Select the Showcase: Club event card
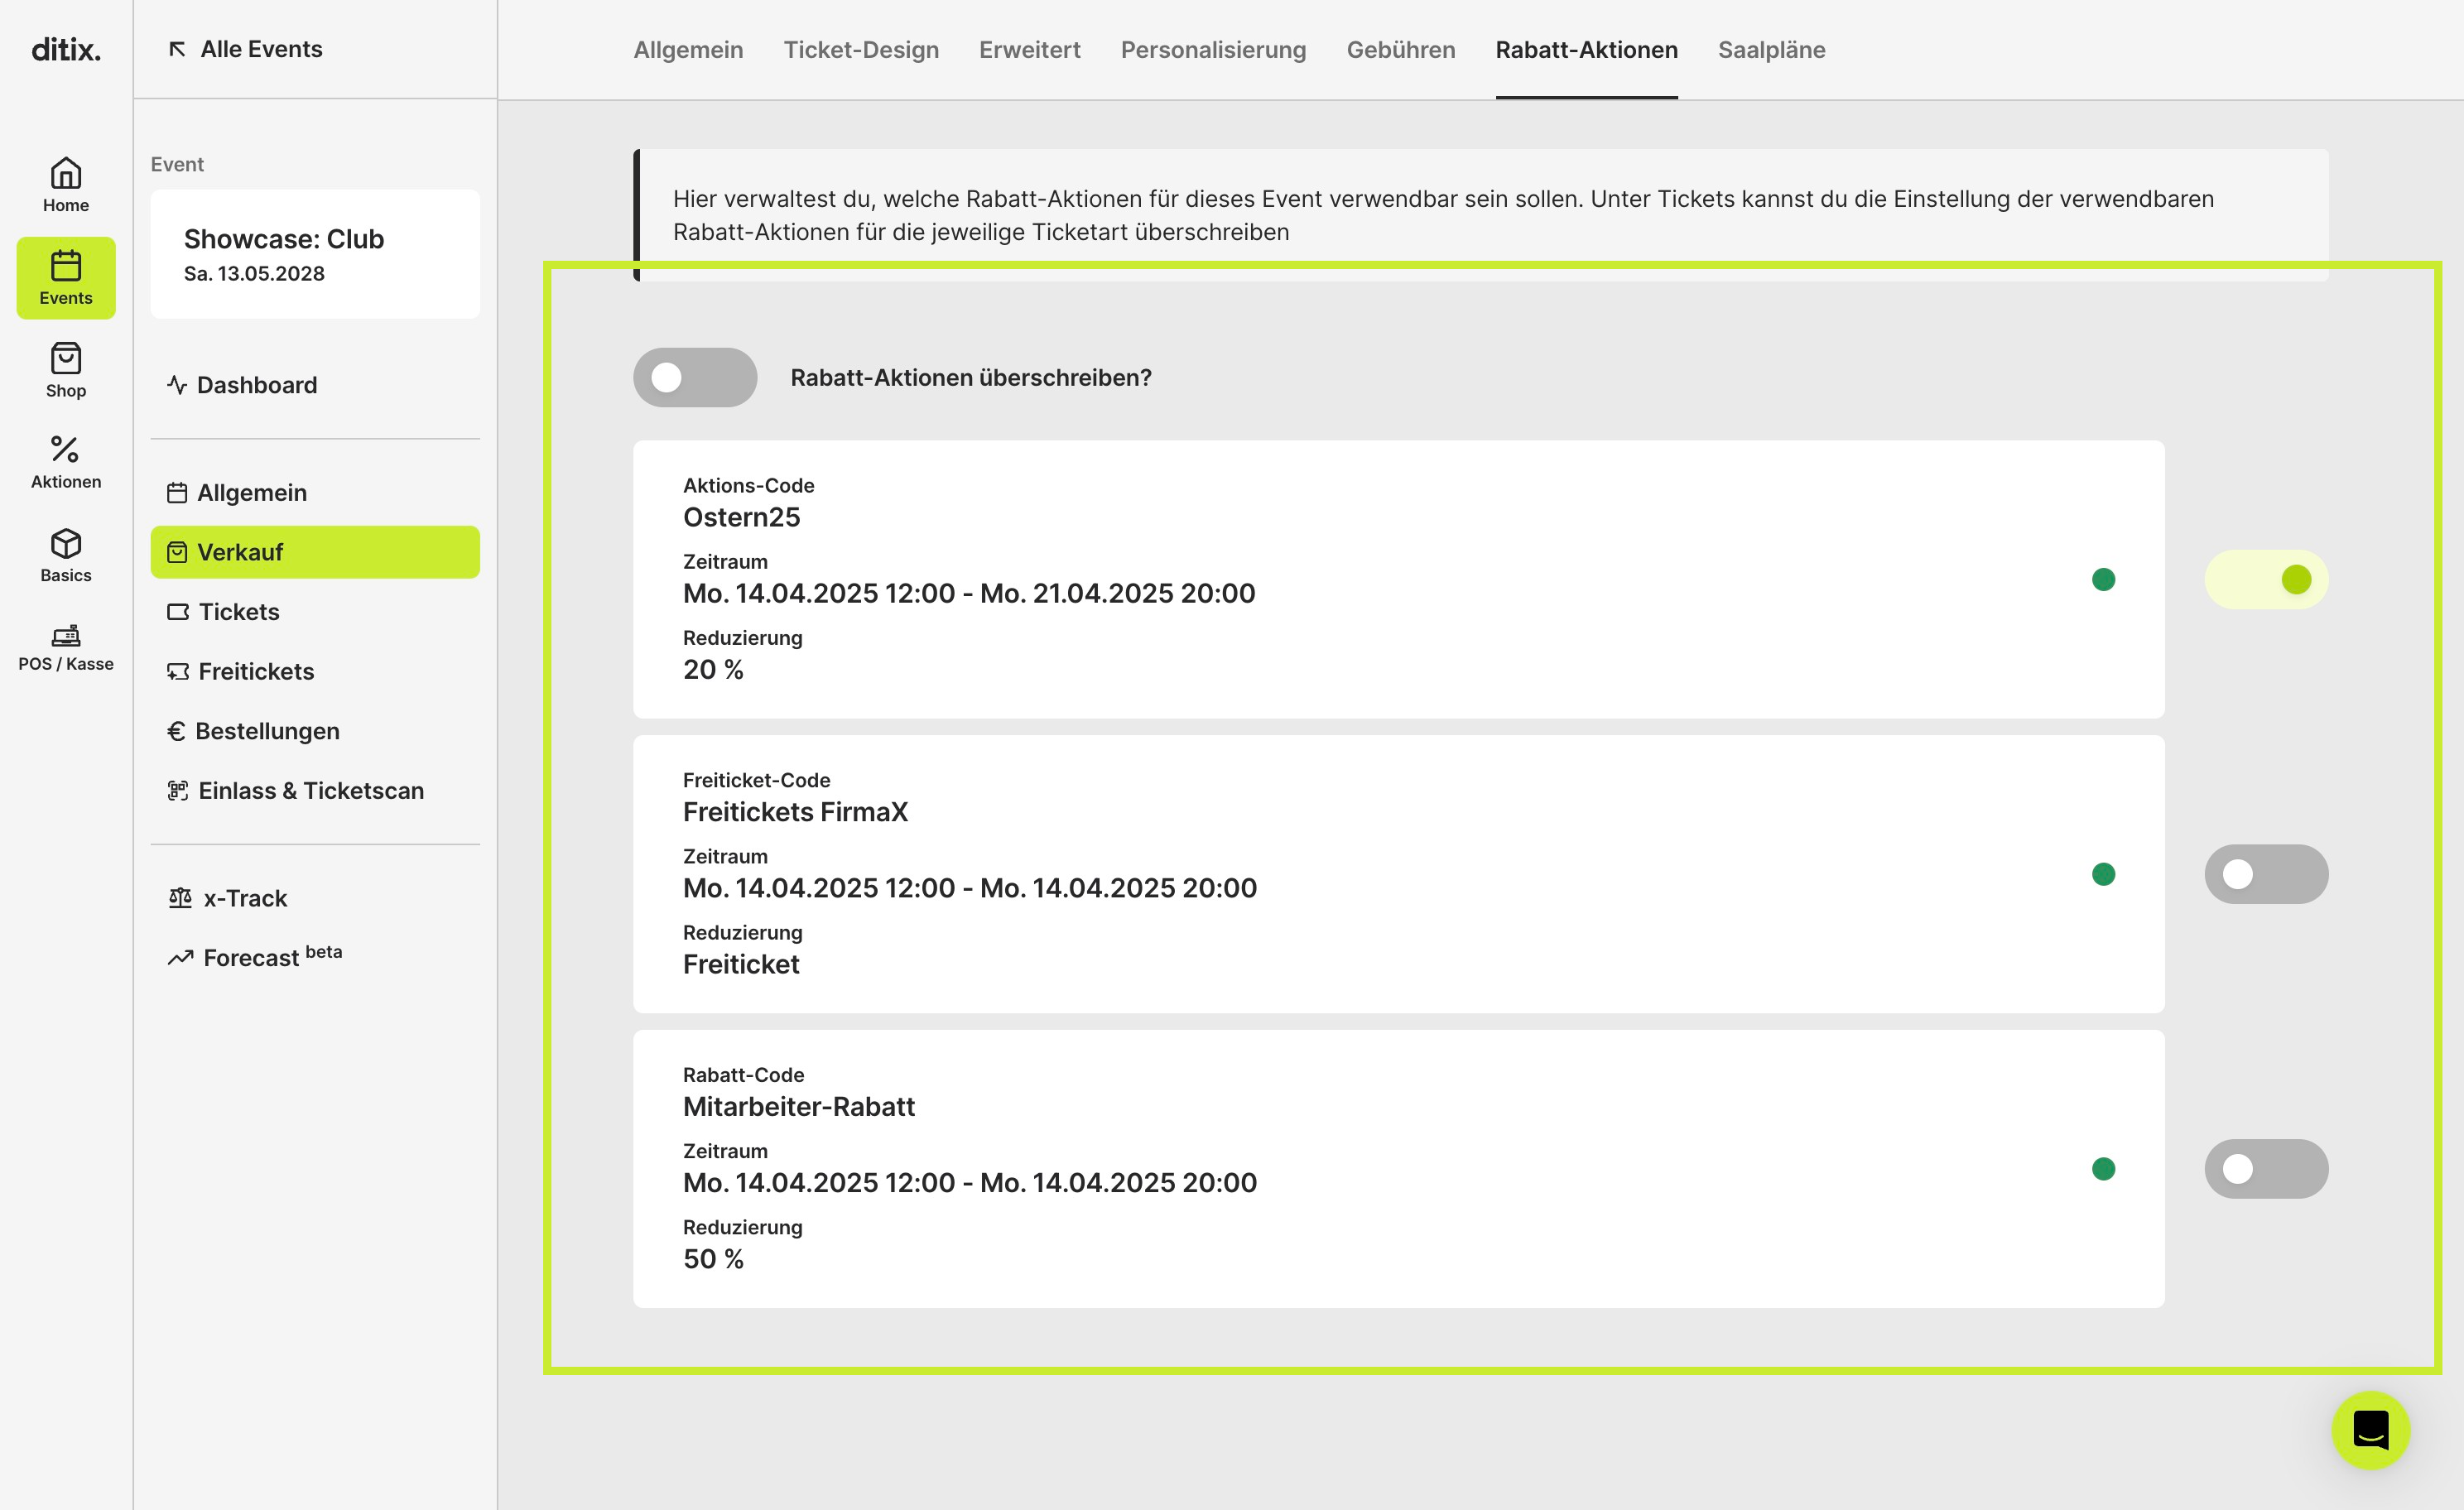2464x1510 pixels. click(315, 254)
